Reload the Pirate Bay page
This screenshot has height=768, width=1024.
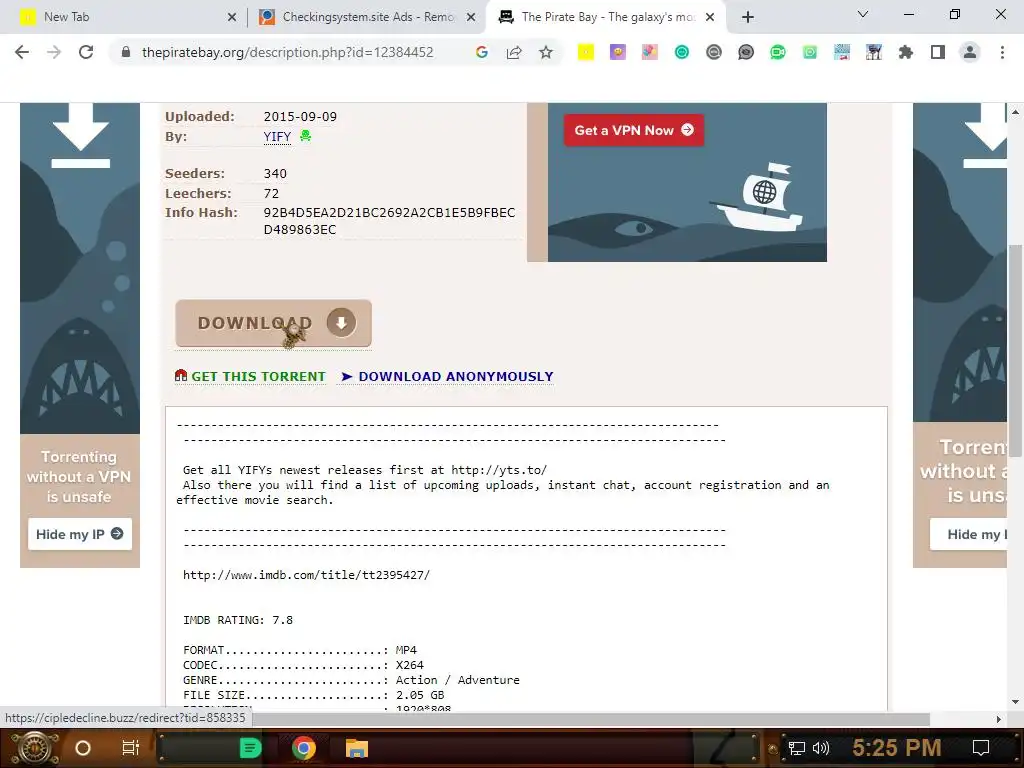click(x=86, y=52)
